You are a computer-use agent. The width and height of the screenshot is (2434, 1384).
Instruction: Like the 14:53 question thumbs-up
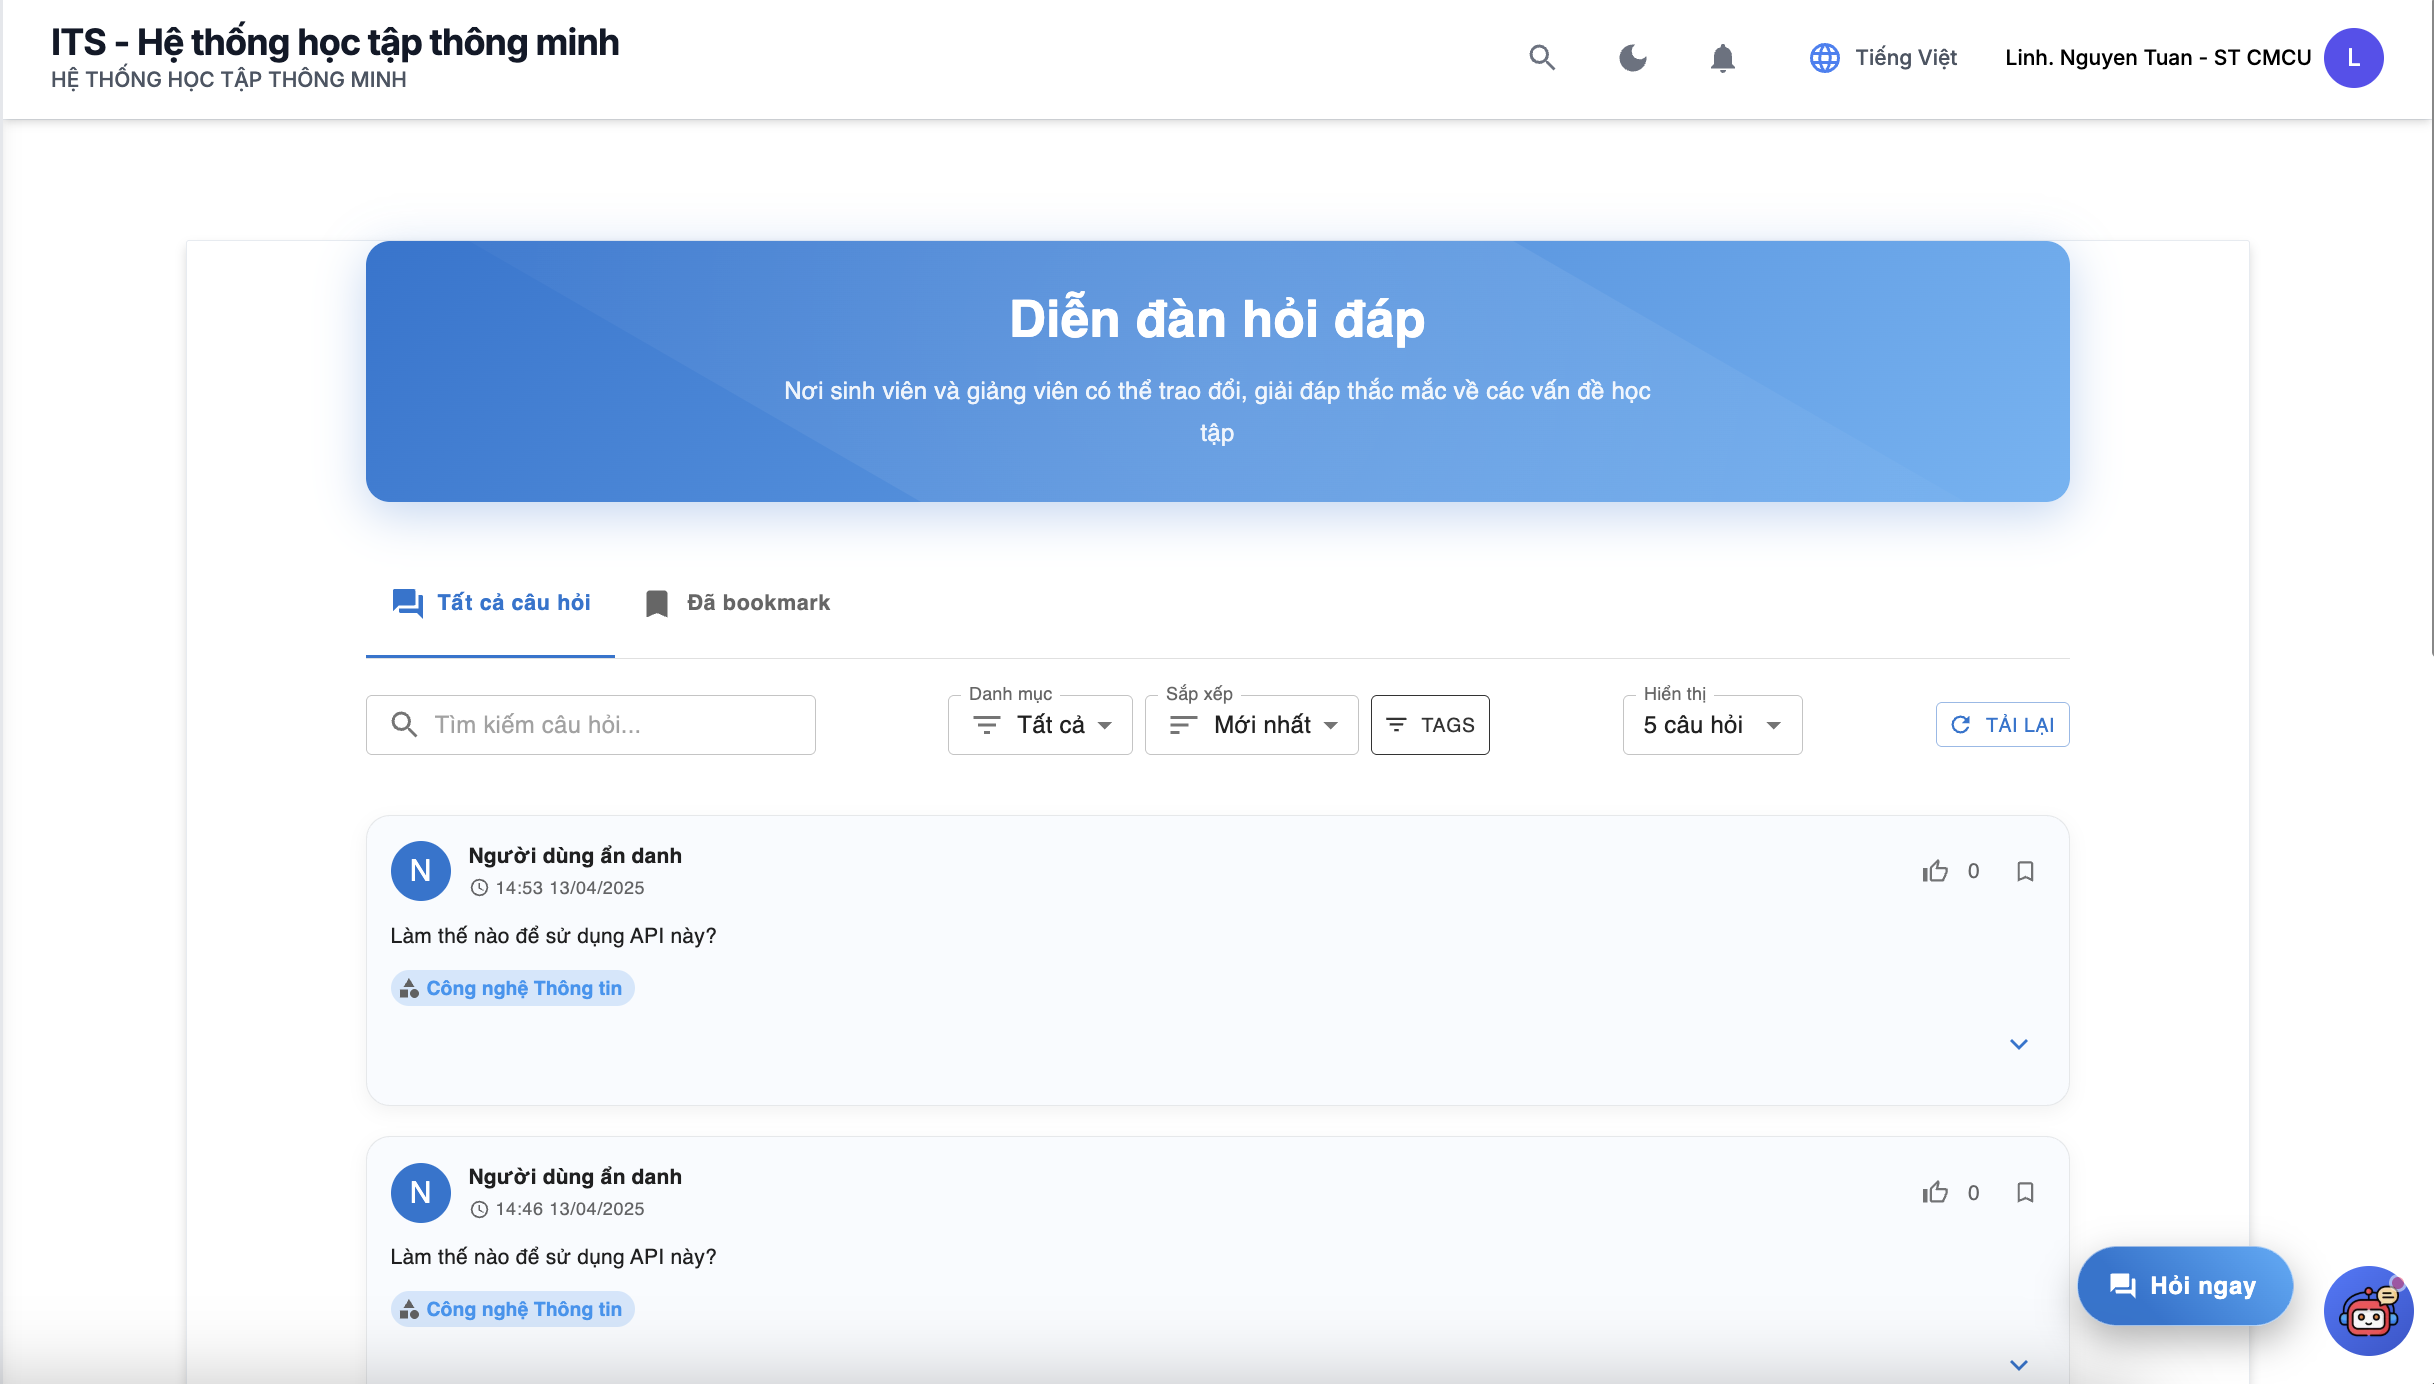coord(1935,871)
